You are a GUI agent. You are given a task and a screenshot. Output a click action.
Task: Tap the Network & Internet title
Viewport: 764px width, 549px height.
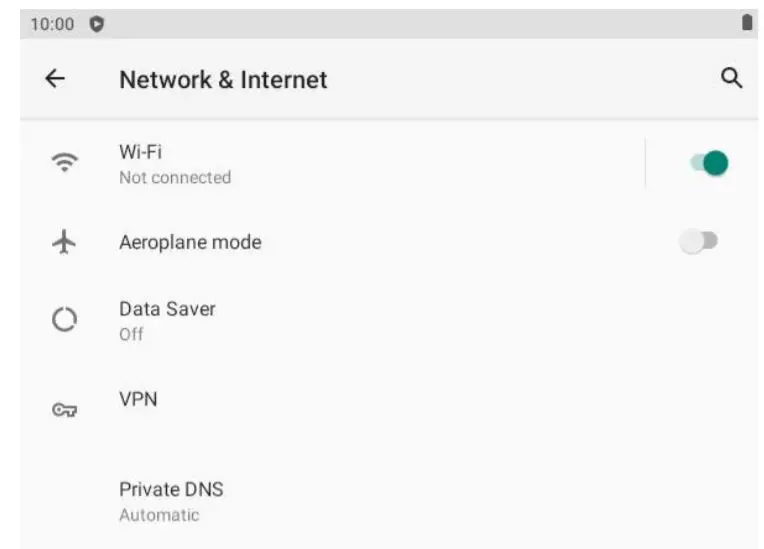[223, 79]
